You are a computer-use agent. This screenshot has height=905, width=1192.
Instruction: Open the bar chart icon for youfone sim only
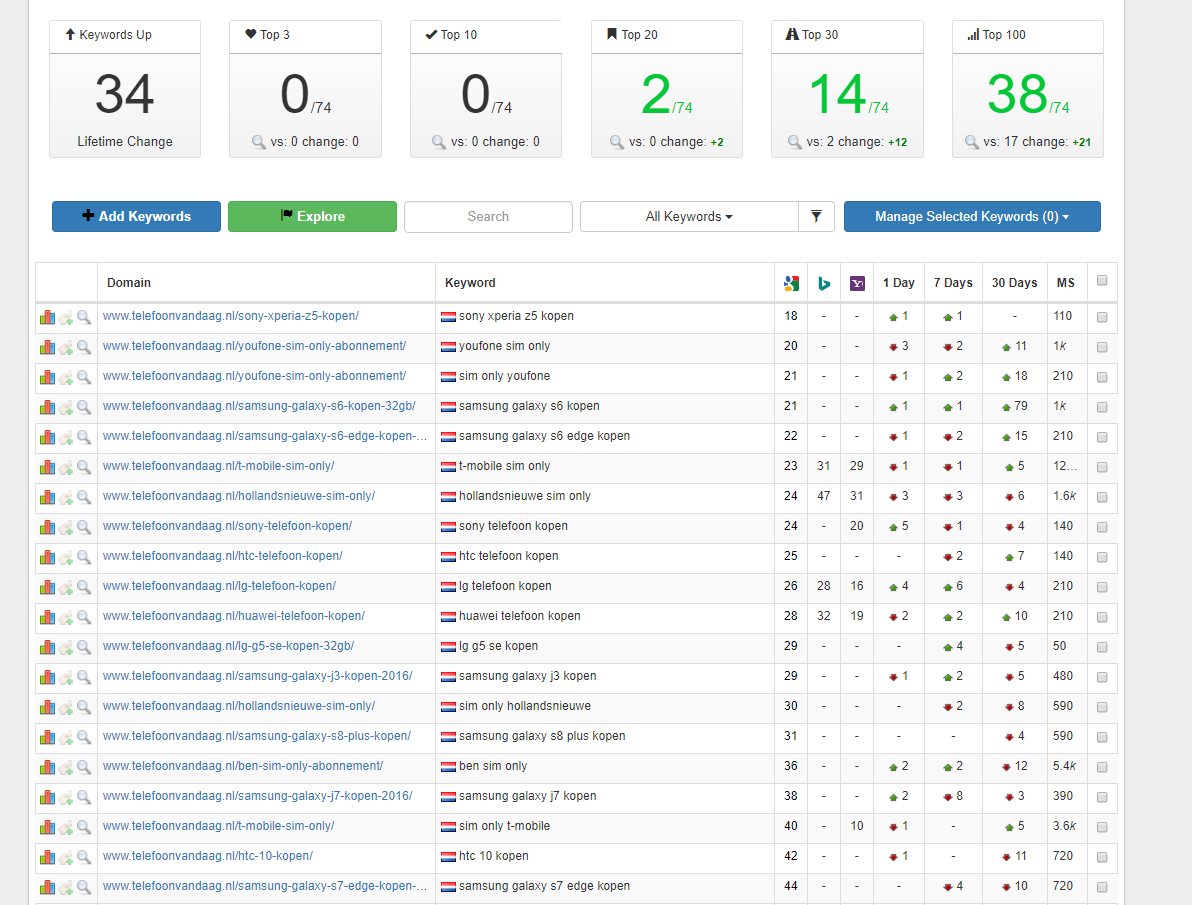[47, 347]
